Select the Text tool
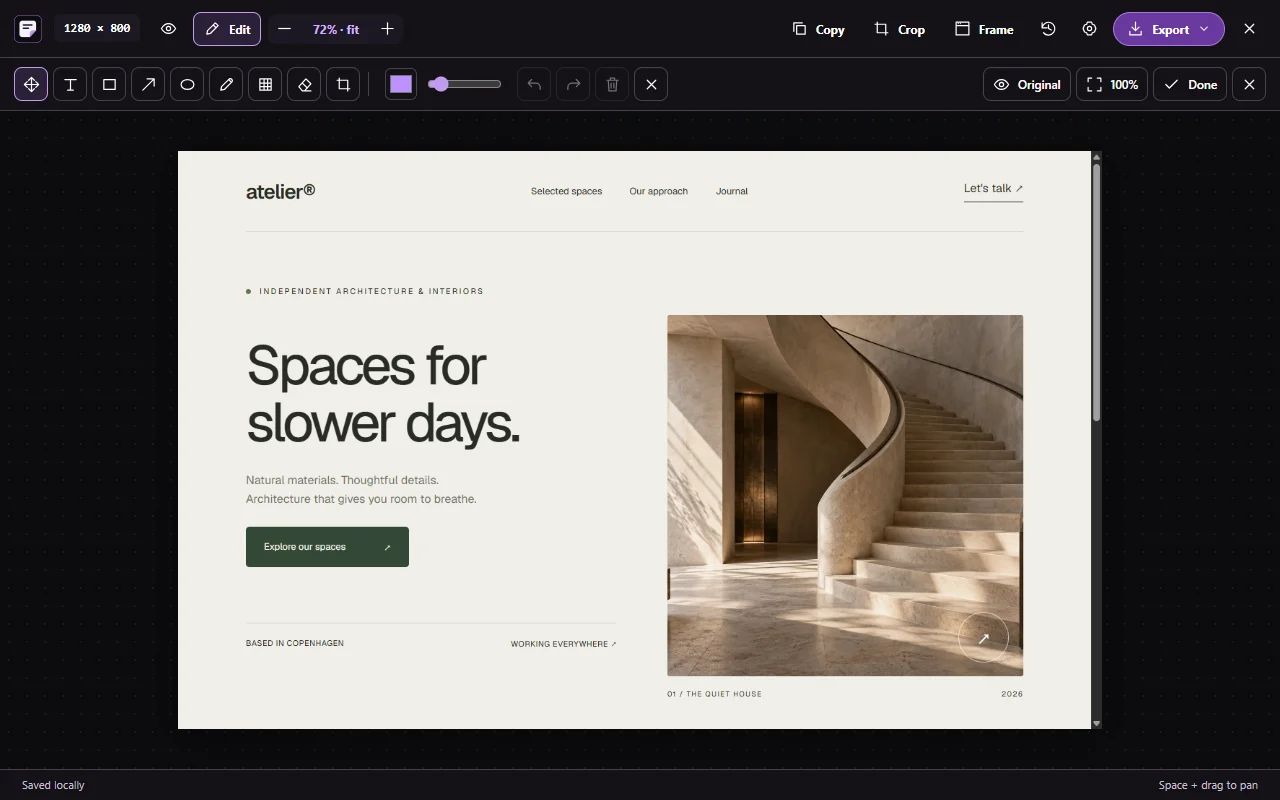This screenshot has height=800, width=1280. [x=70, y=84]
